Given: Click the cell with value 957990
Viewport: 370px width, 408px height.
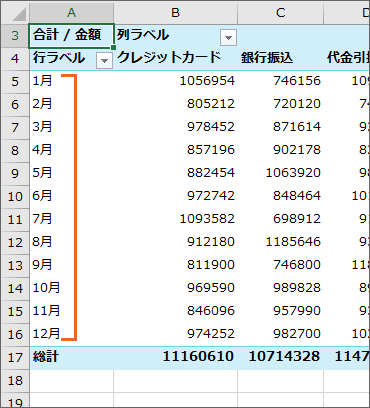Looking at the screenshot, I should click(x=280, y=312).
